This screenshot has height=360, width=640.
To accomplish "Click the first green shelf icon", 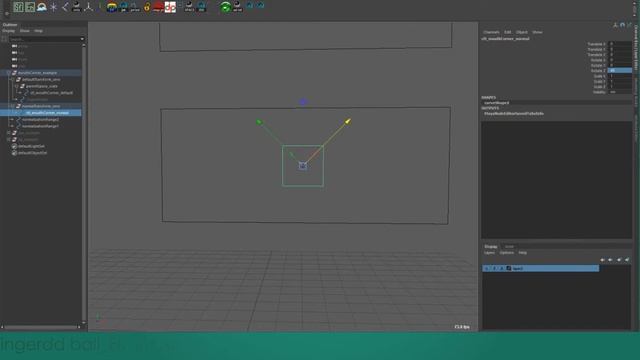I will (18, 7).
